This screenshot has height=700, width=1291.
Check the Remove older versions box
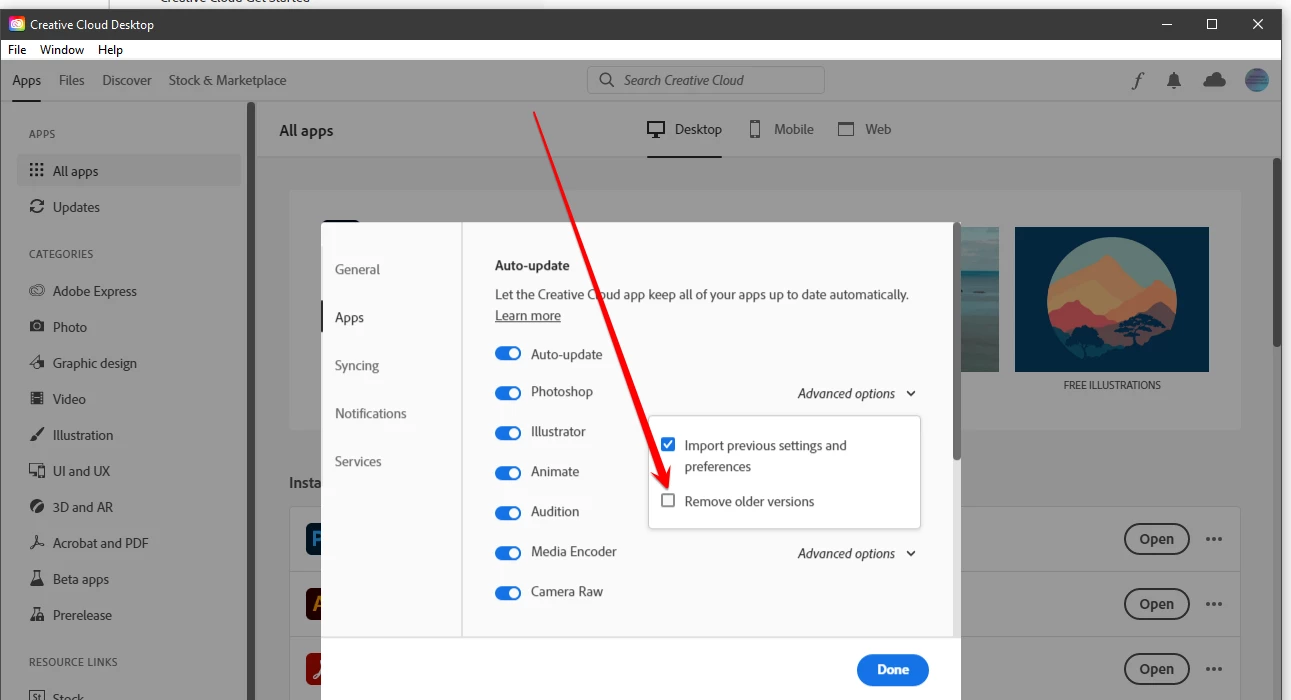668,500
